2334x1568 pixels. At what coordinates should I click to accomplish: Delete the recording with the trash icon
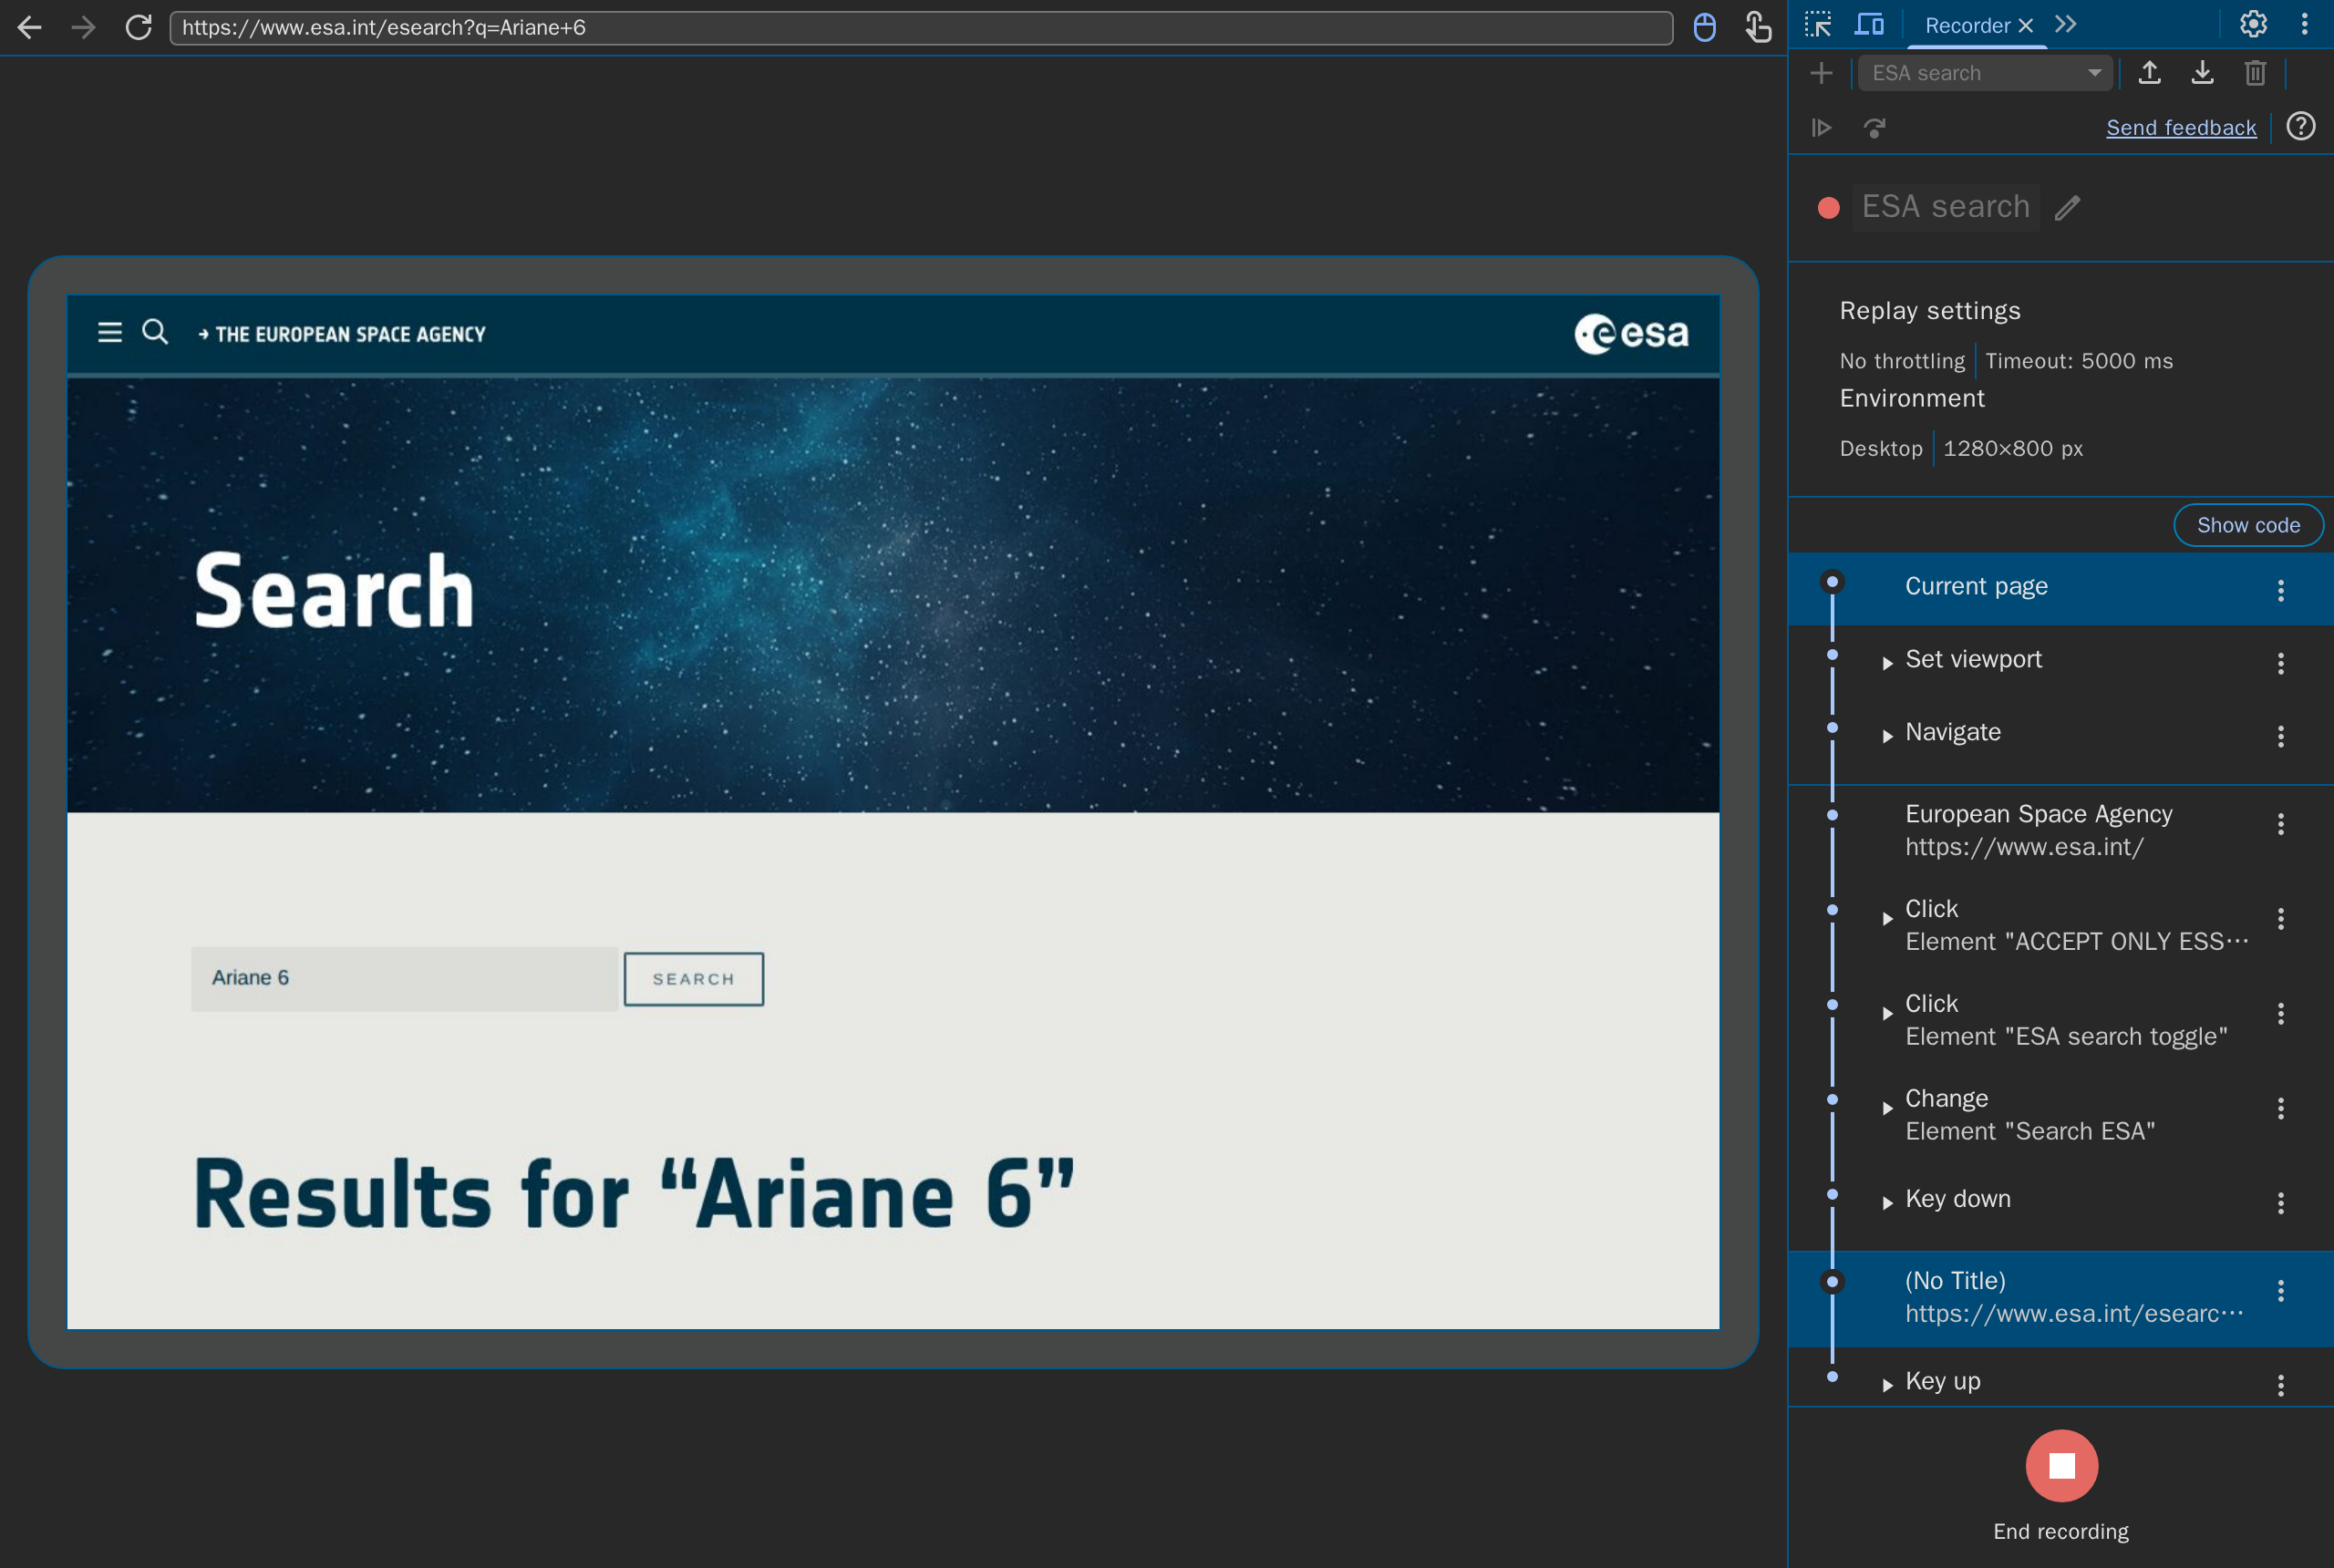(x=2255, y=73)
